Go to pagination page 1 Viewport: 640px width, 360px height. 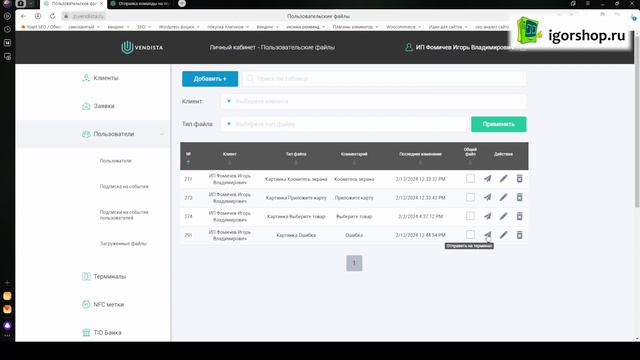(354, 263)
